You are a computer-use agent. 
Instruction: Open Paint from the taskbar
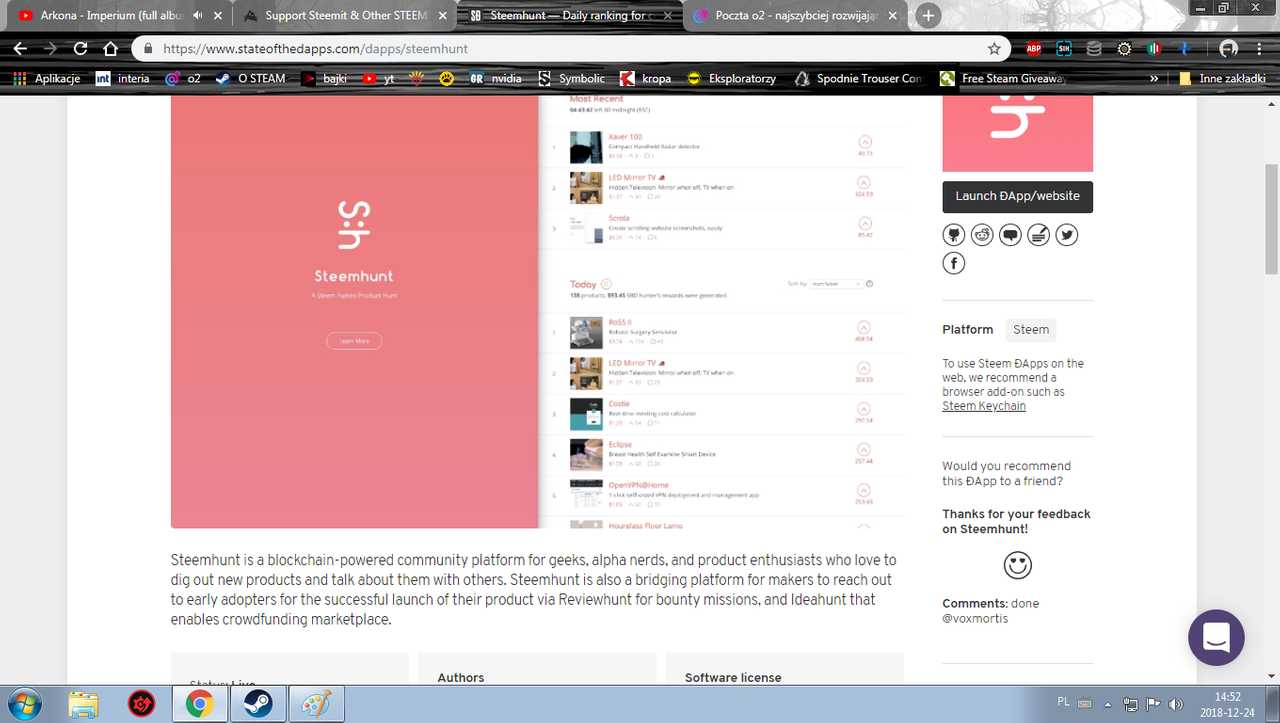pos(315,705)
